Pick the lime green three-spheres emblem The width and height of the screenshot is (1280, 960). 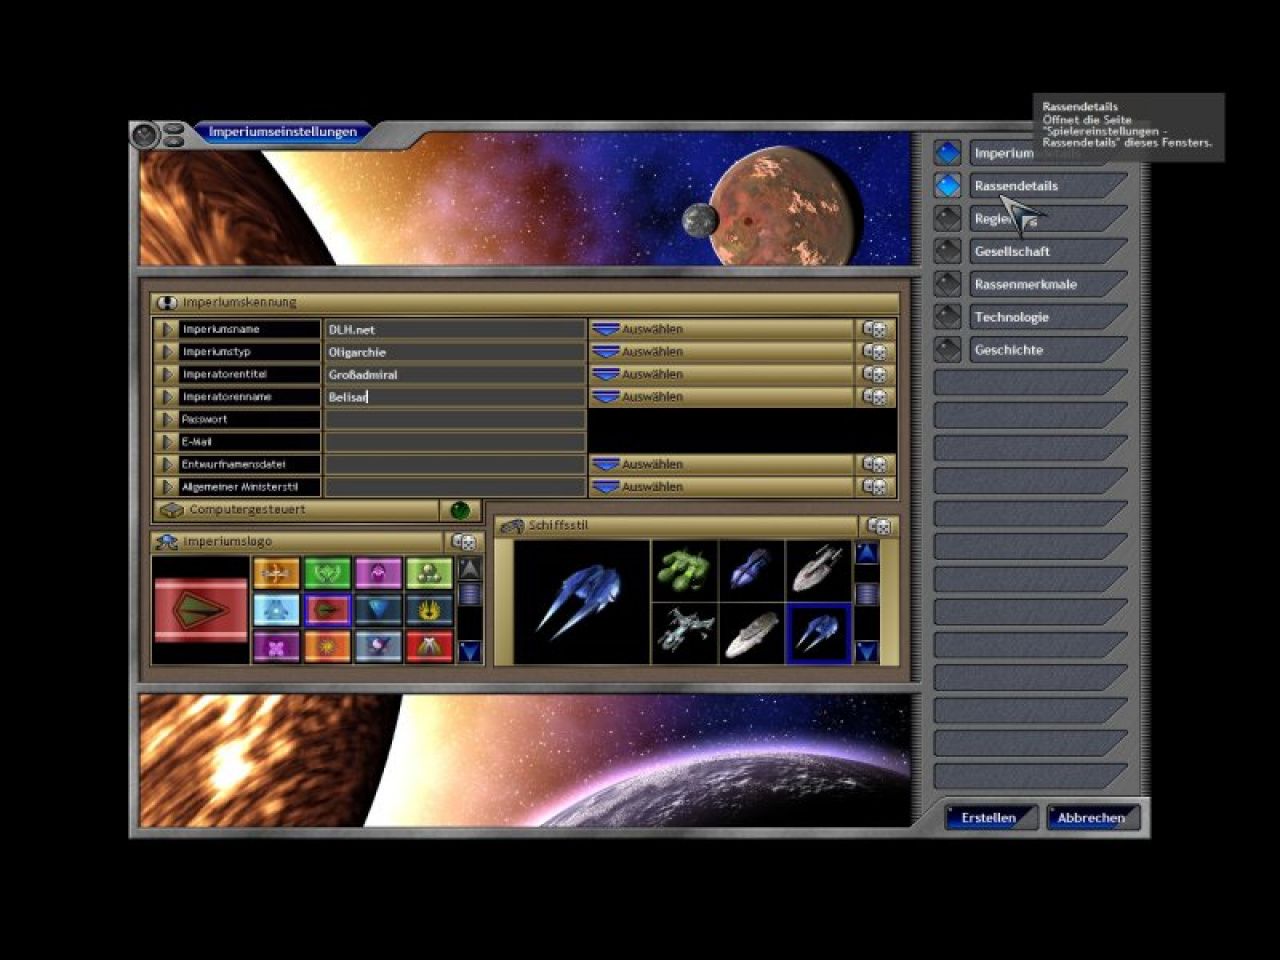(429, 573)
